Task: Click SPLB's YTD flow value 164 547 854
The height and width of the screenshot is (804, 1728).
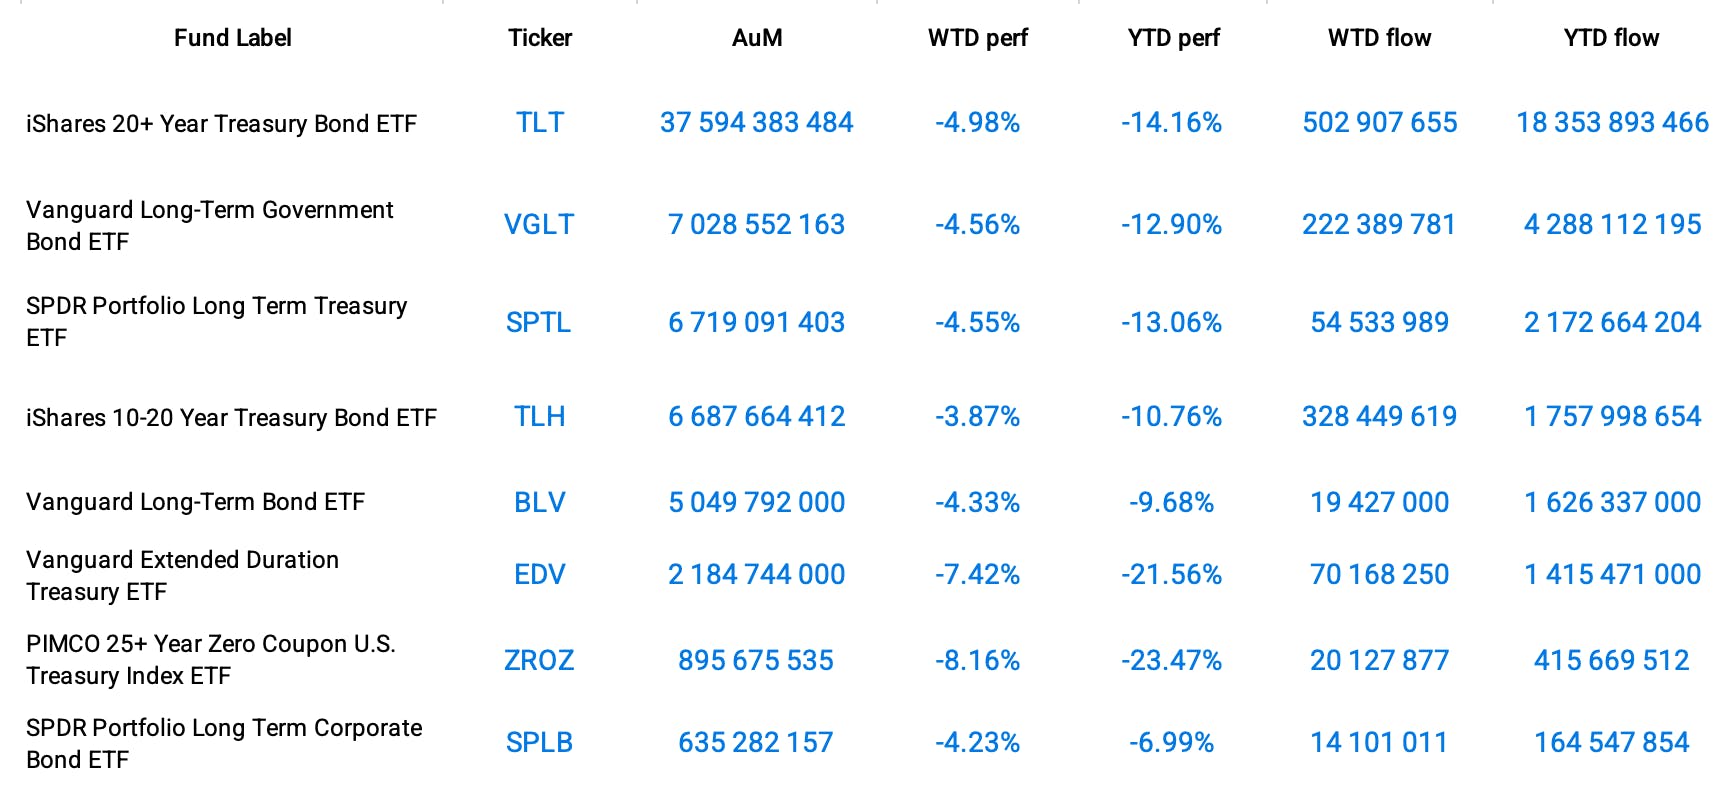Action: click(x=1611, y=743)
